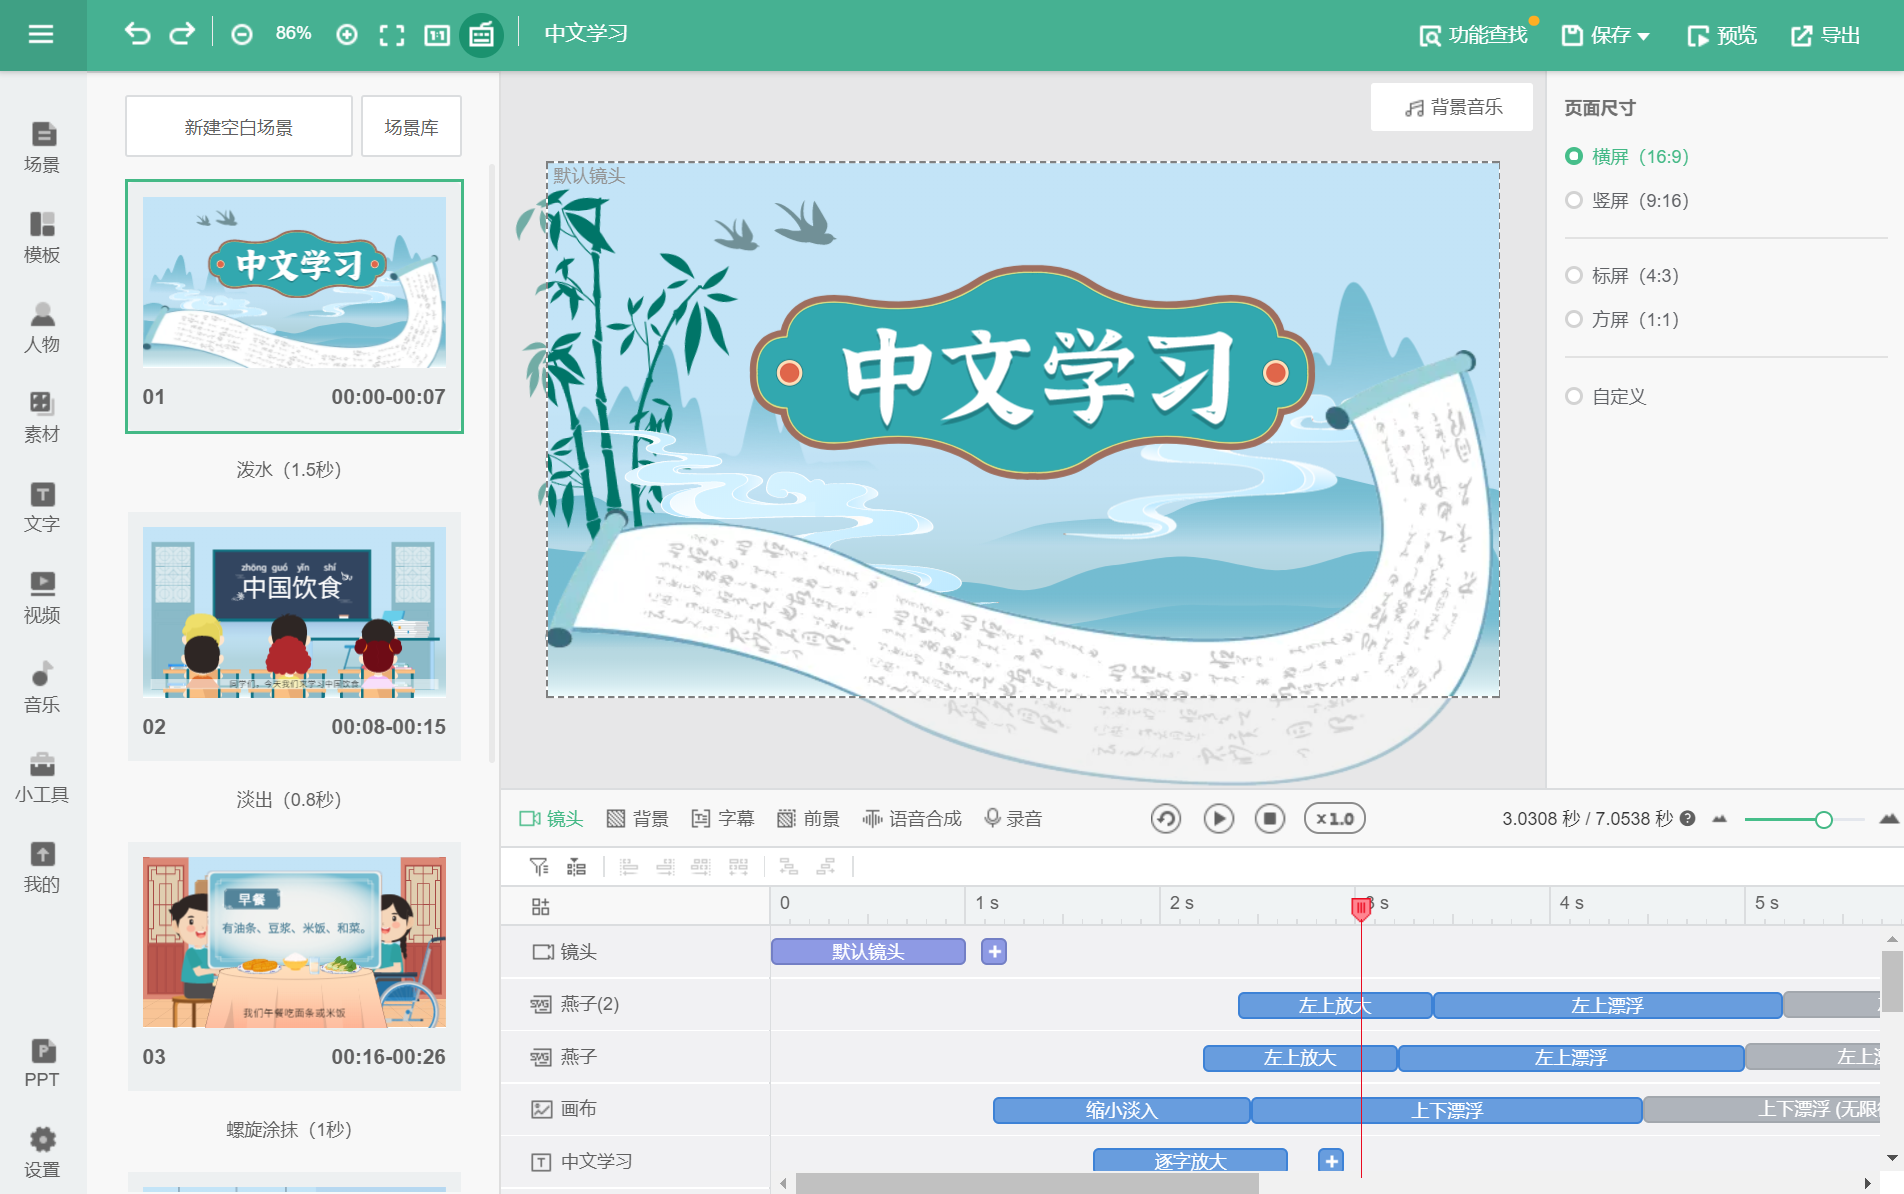Open the 我的 uploads sidebar panel
Viewport: 1904px width, 1194px height.
[x=42, y=867]
